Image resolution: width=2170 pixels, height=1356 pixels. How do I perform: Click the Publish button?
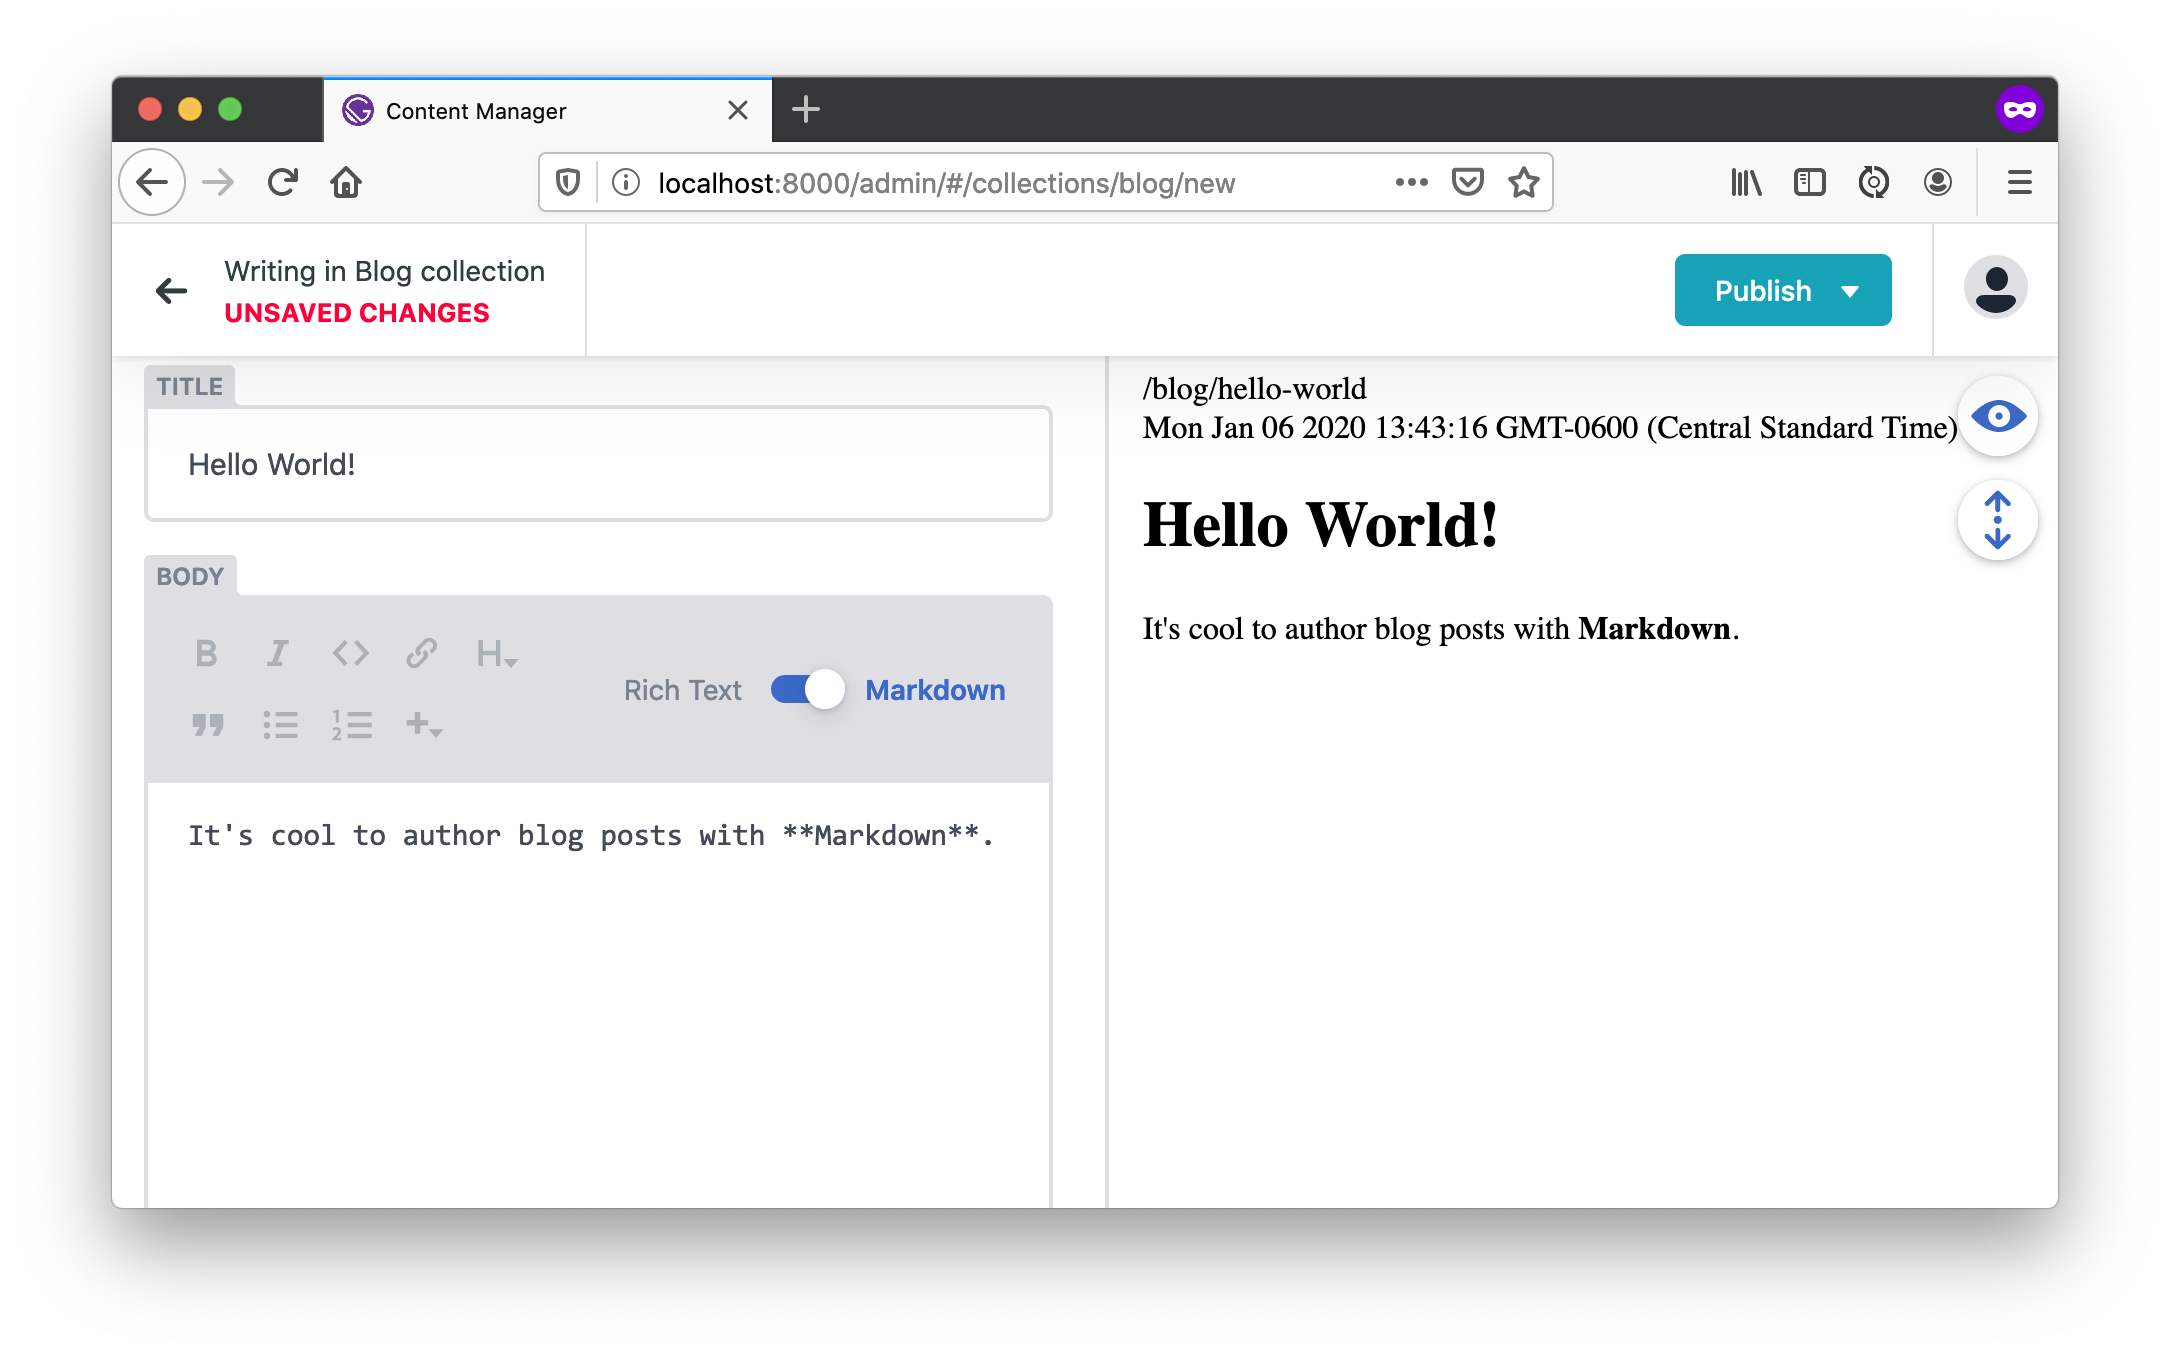[x=1783, y=289]
